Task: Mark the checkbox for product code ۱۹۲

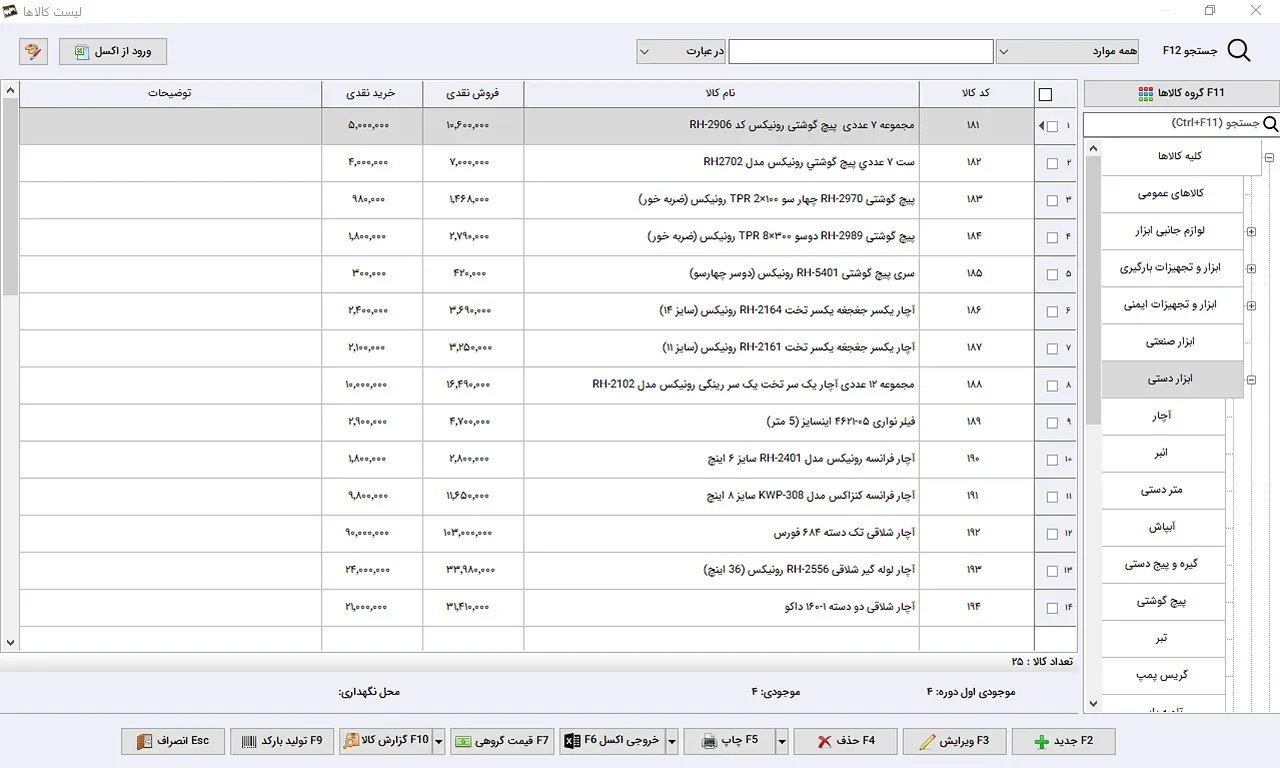Action: (1052, 534)
